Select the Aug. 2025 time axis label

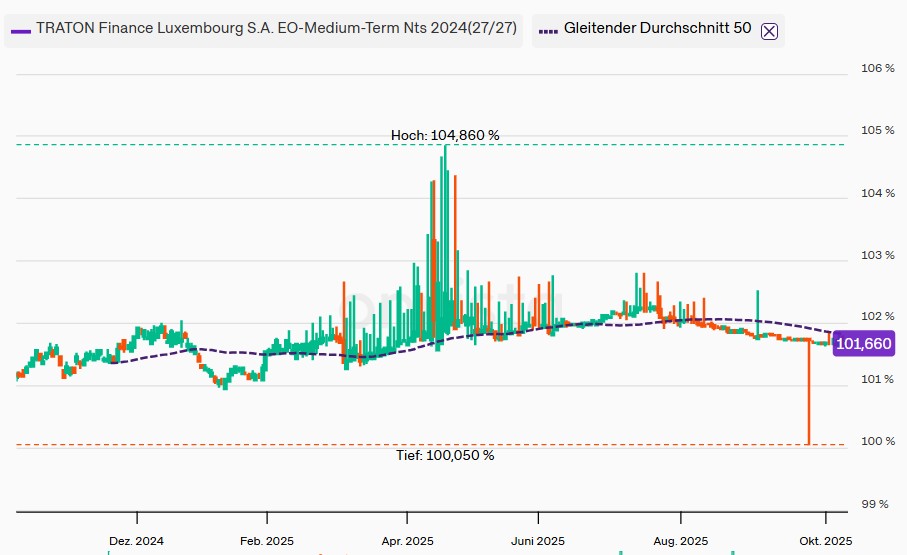(x=680, y=541)
